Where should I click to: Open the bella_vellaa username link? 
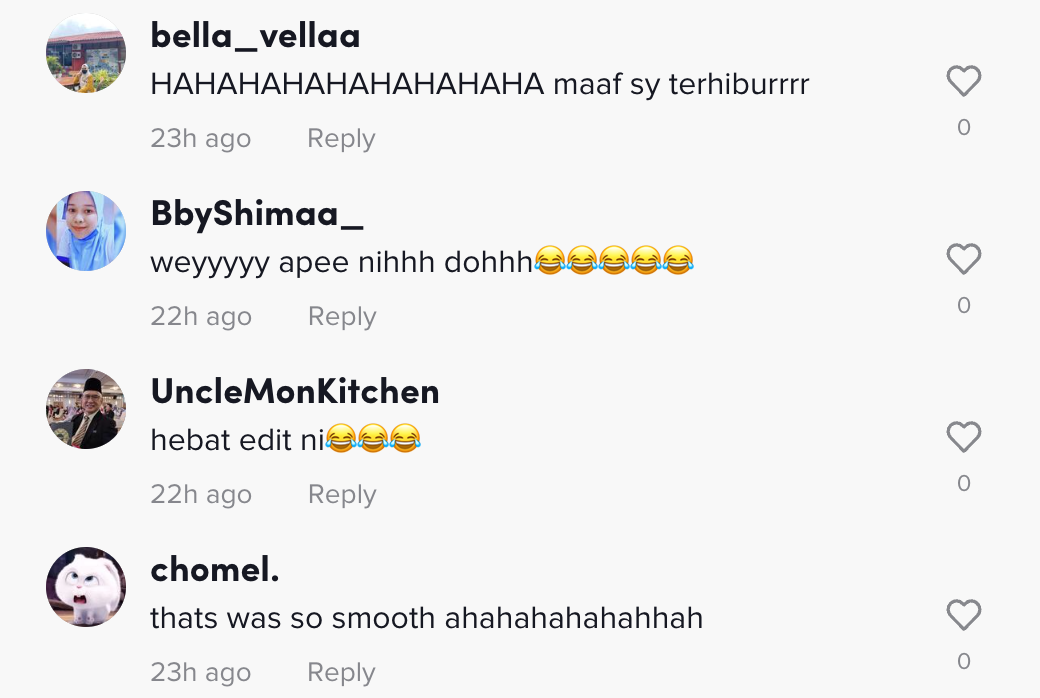pyautogui.click(x=255, y=36)
